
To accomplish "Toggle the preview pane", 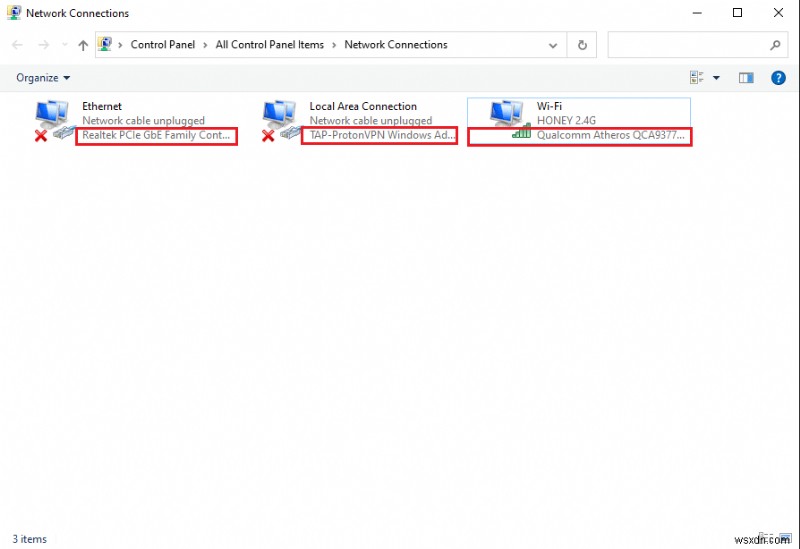I will [x=746, y=78].
